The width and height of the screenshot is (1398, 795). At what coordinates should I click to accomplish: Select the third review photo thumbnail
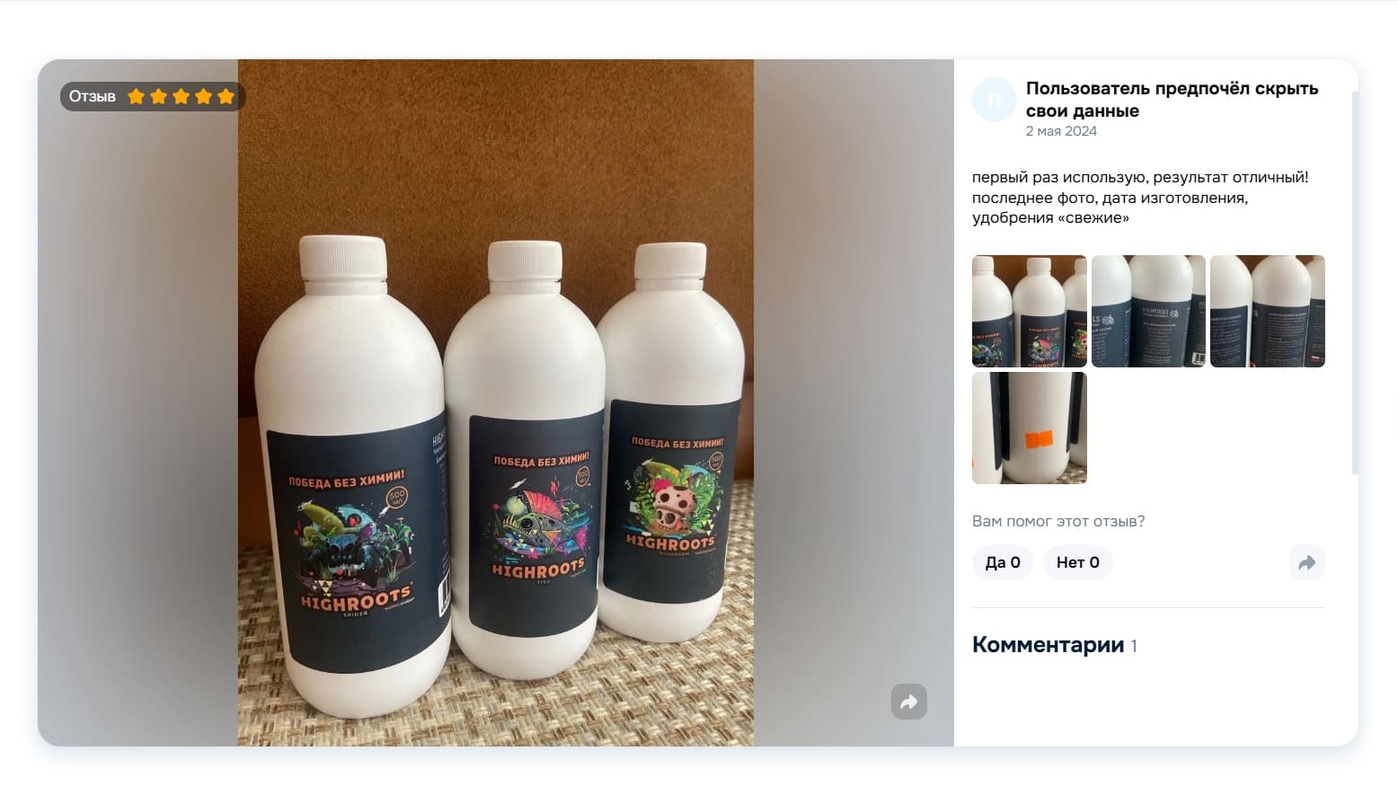[1267, 311]
